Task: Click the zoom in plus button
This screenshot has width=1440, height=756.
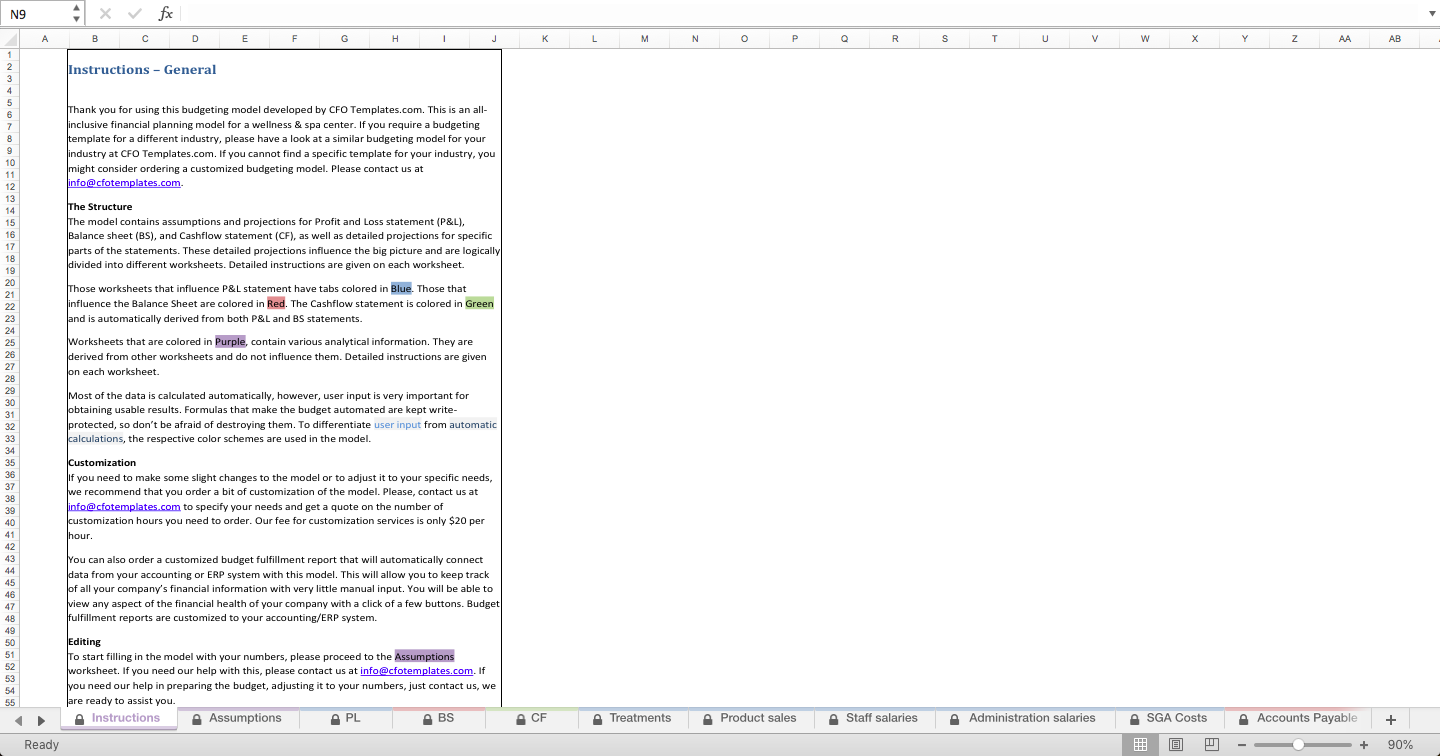Action: 1364,745
